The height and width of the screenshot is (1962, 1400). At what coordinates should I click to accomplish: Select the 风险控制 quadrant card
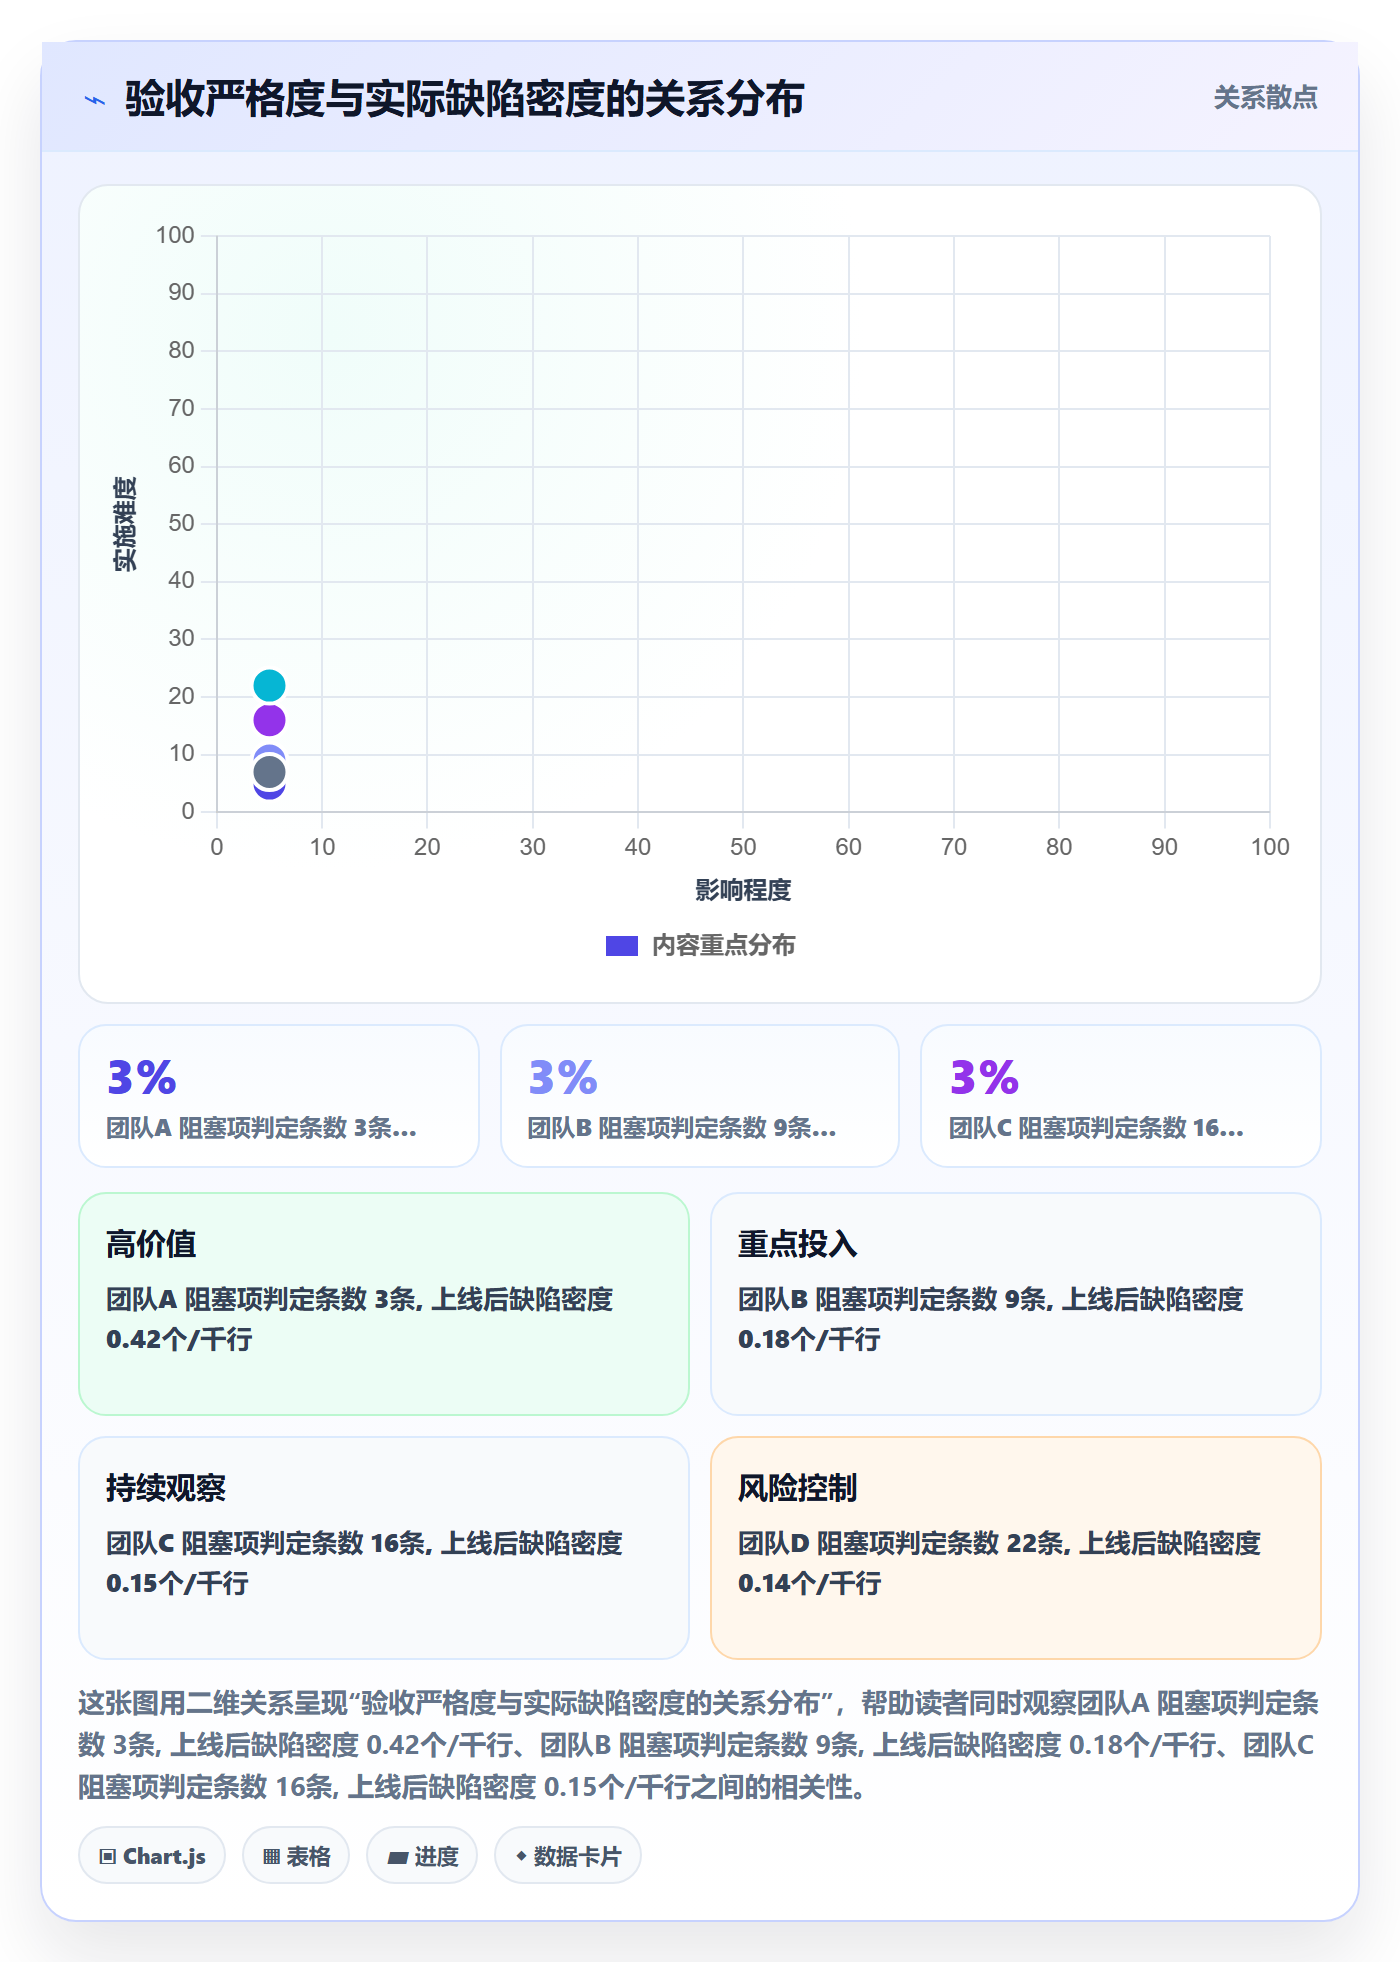(1016, 1548)
